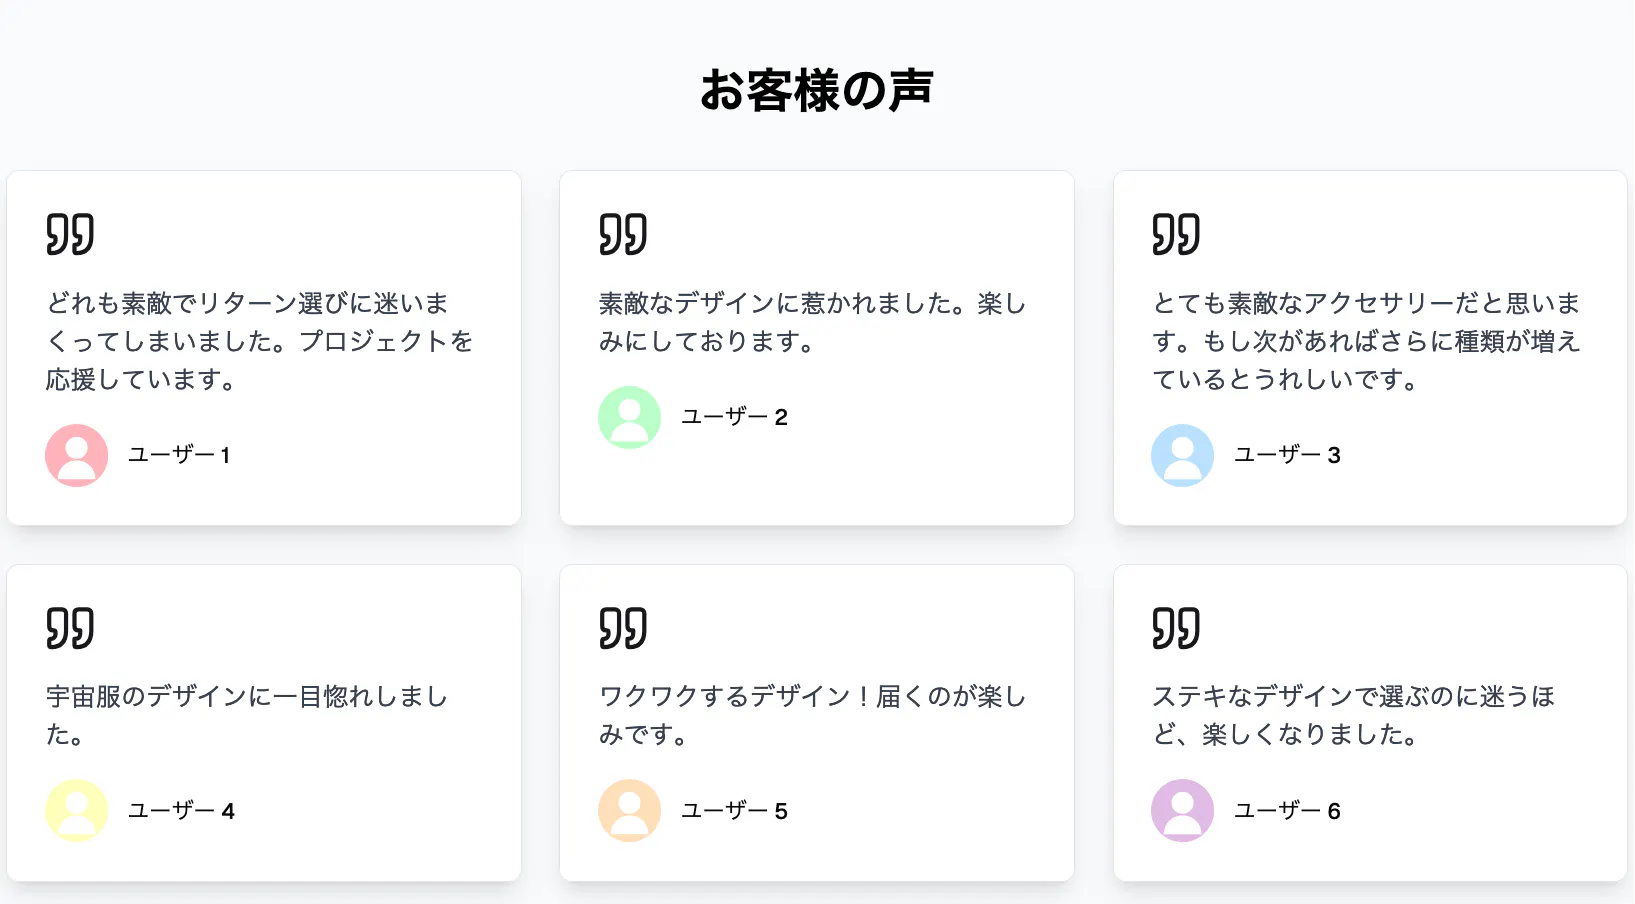Click the quote icon in ユーザー 2's card

coord(623,234)
